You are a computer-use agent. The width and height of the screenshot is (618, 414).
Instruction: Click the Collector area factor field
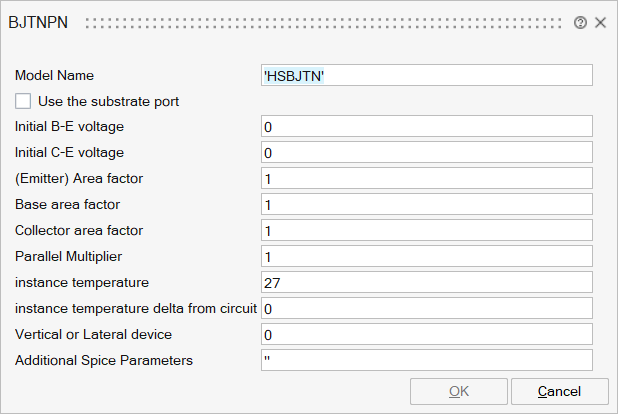pos(426,231)
